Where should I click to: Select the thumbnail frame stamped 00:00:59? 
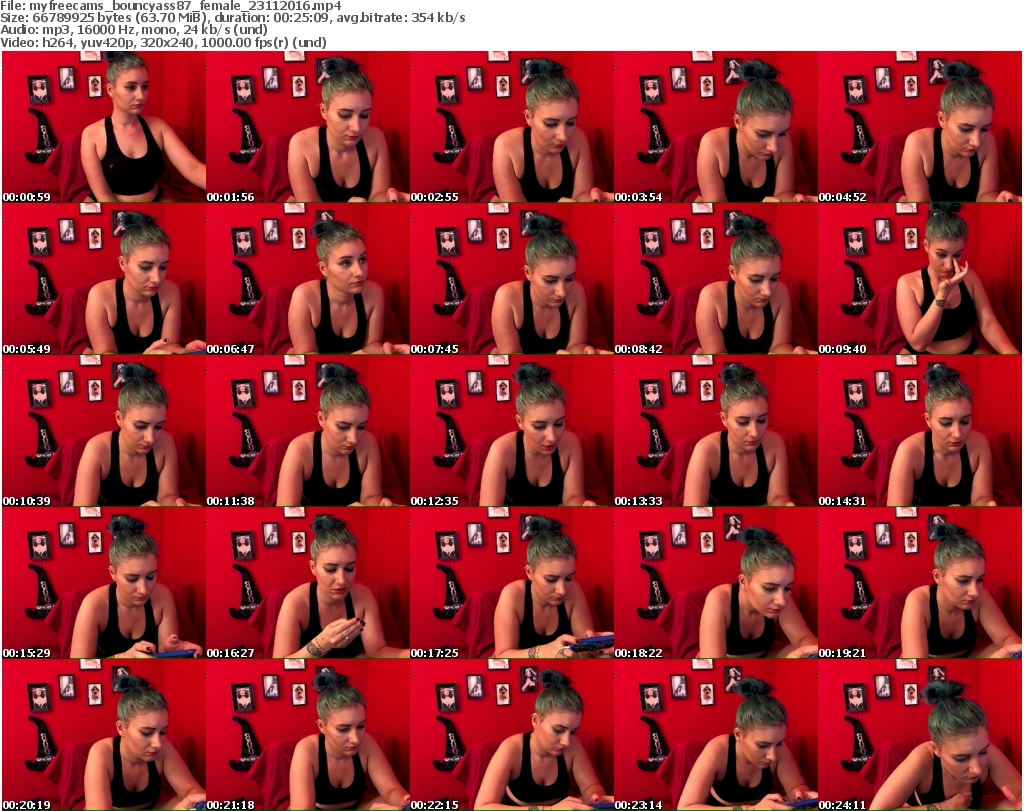[x=104, y=127]
